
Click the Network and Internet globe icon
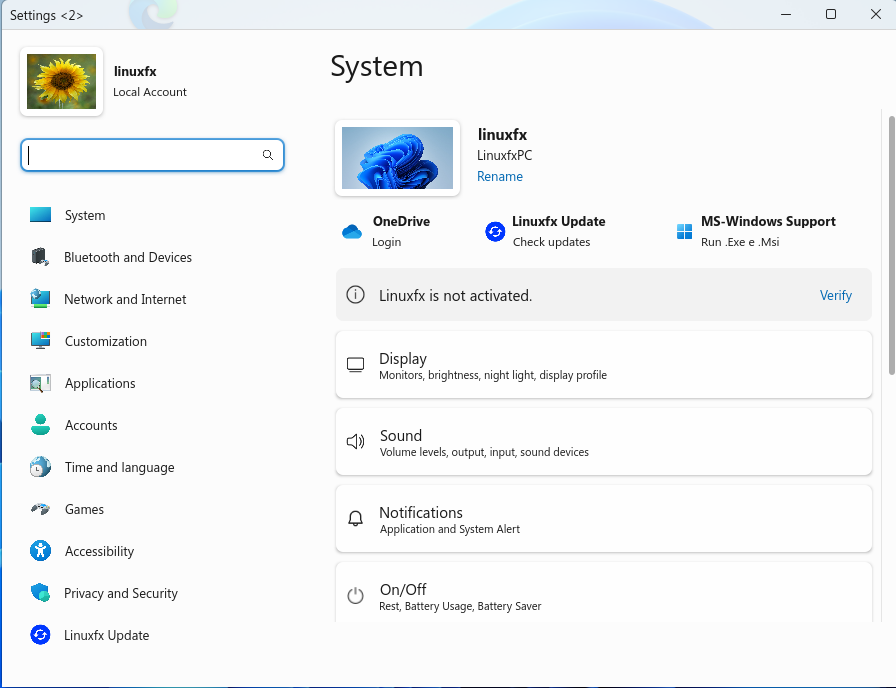[x=40, y=299]
